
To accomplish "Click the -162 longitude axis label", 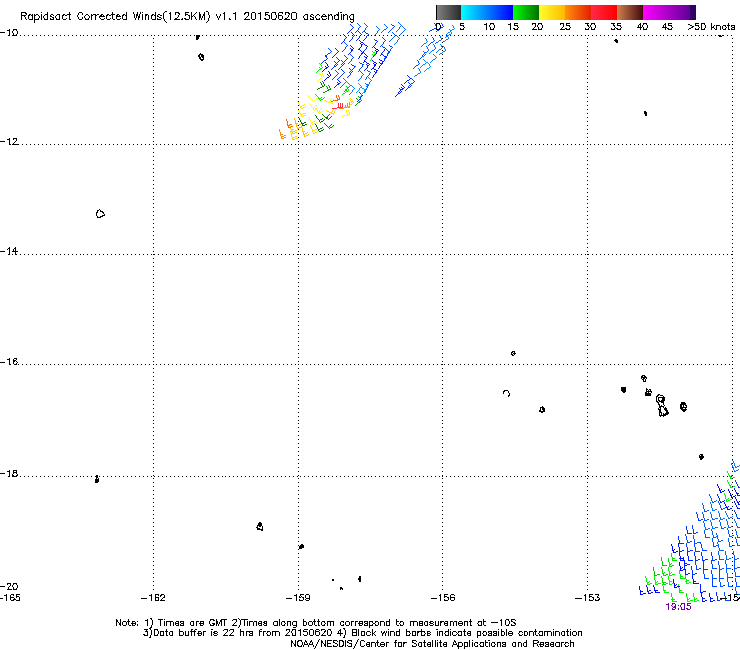I will pyautogui.click(x=153, y=598).
